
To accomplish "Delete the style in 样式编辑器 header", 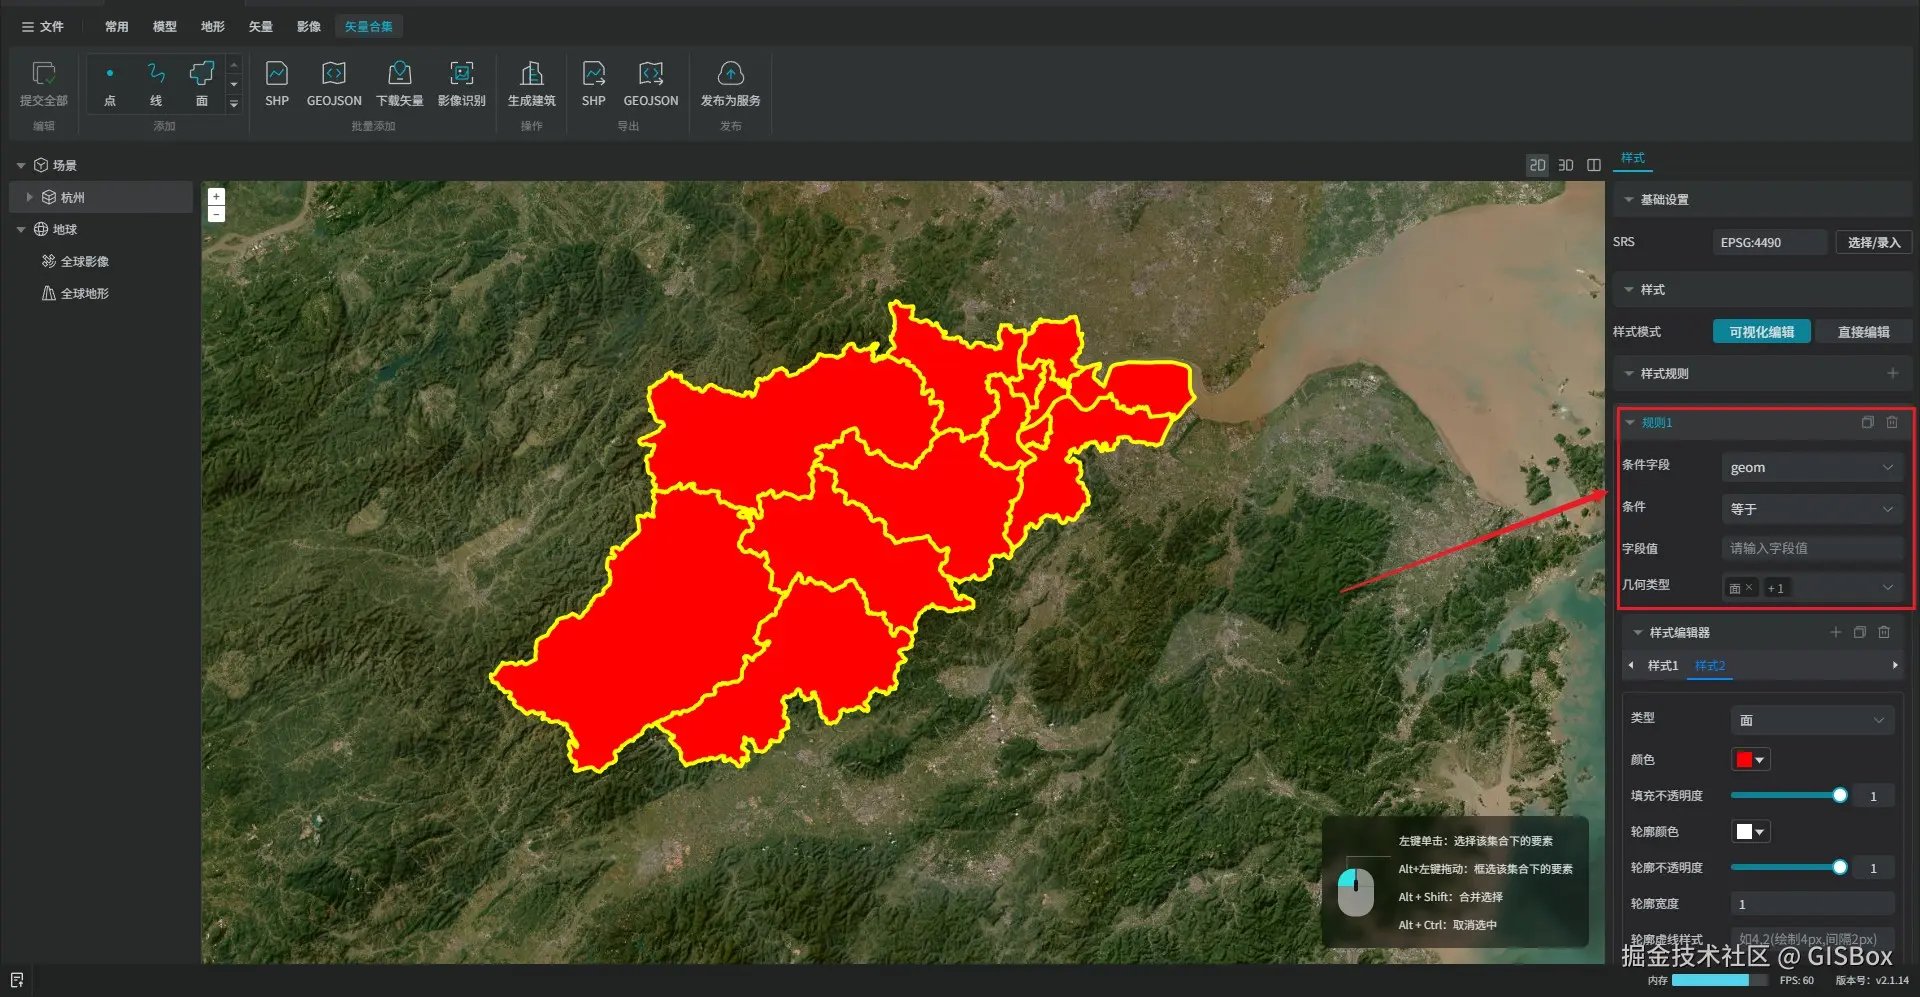I will click(1884, 632).
